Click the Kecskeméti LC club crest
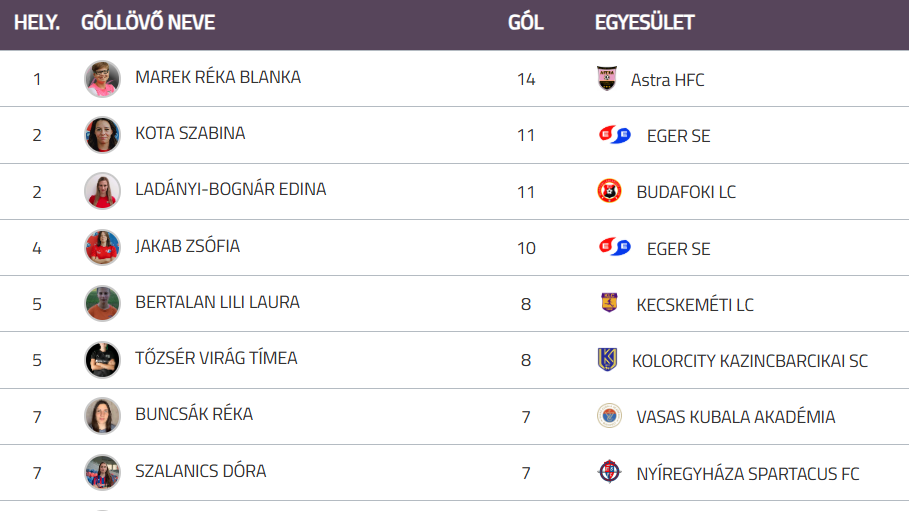 click(x=609, y=303)
